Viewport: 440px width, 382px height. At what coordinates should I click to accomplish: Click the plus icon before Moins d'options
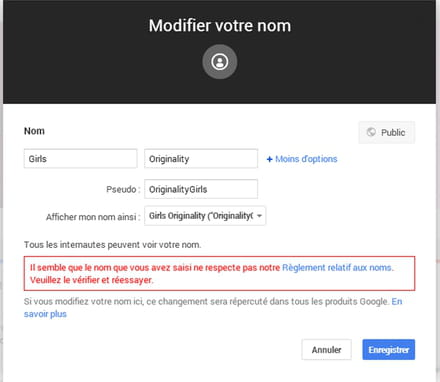point(269,159)
